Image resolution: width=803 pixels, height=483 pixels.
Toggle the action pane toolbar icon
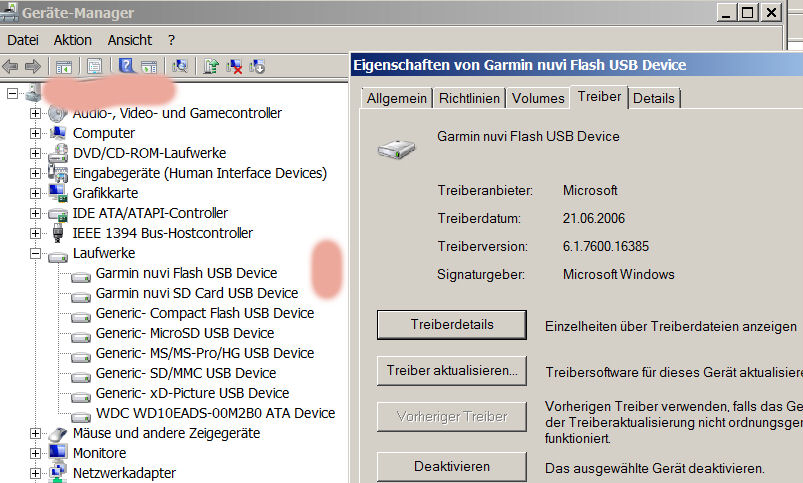click(x=149, y=67)
